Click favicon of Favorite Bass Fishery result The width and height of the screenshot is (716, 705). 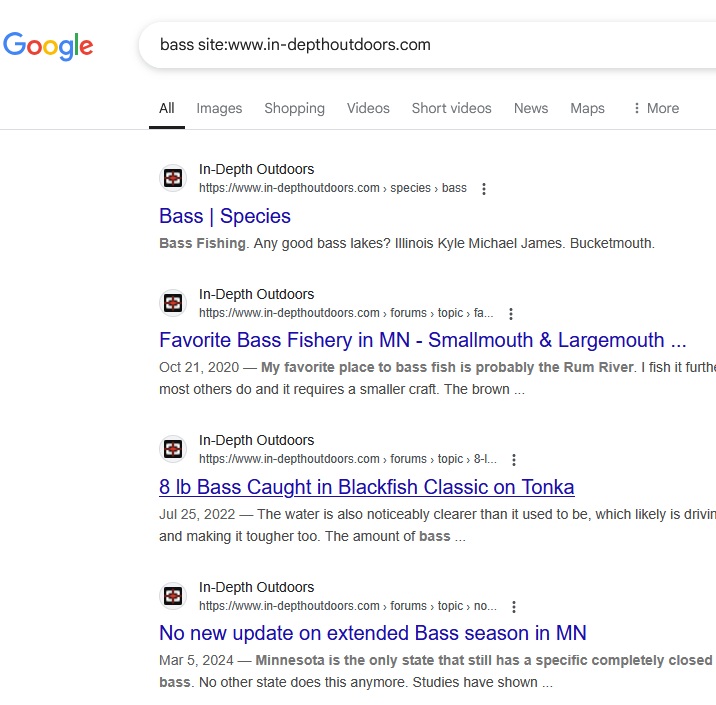pos(173,303)
